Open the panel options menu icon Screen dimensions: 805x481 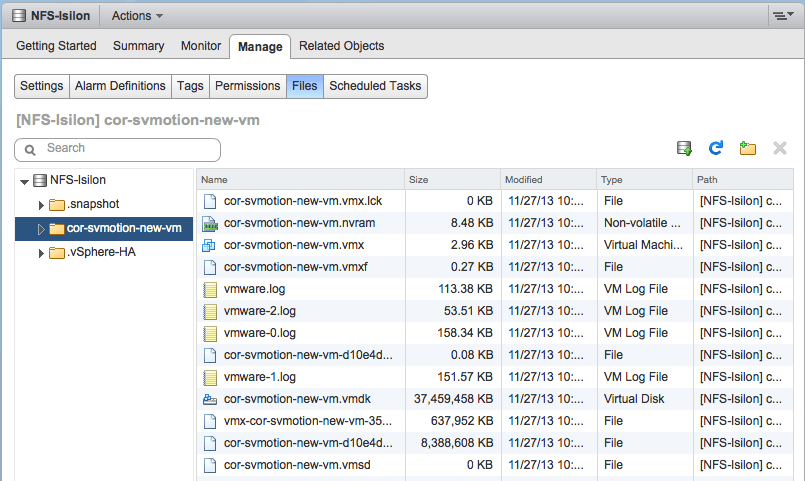[783, 16]
